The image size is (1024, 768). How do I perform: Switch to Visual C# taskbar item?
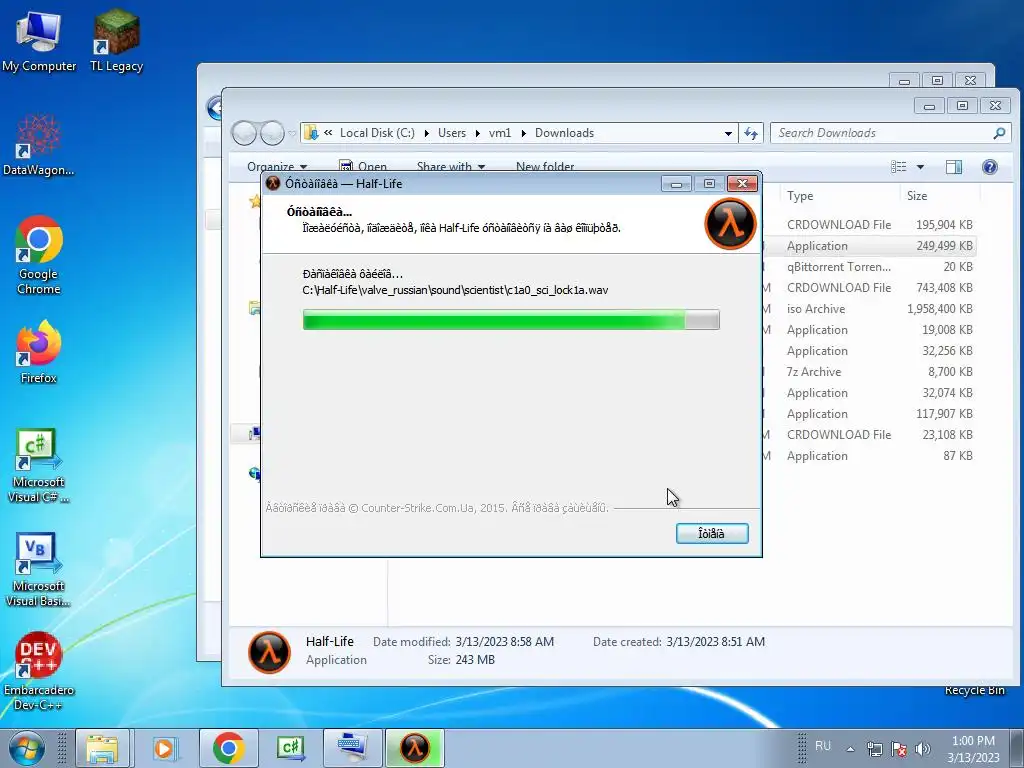(291, 748)
